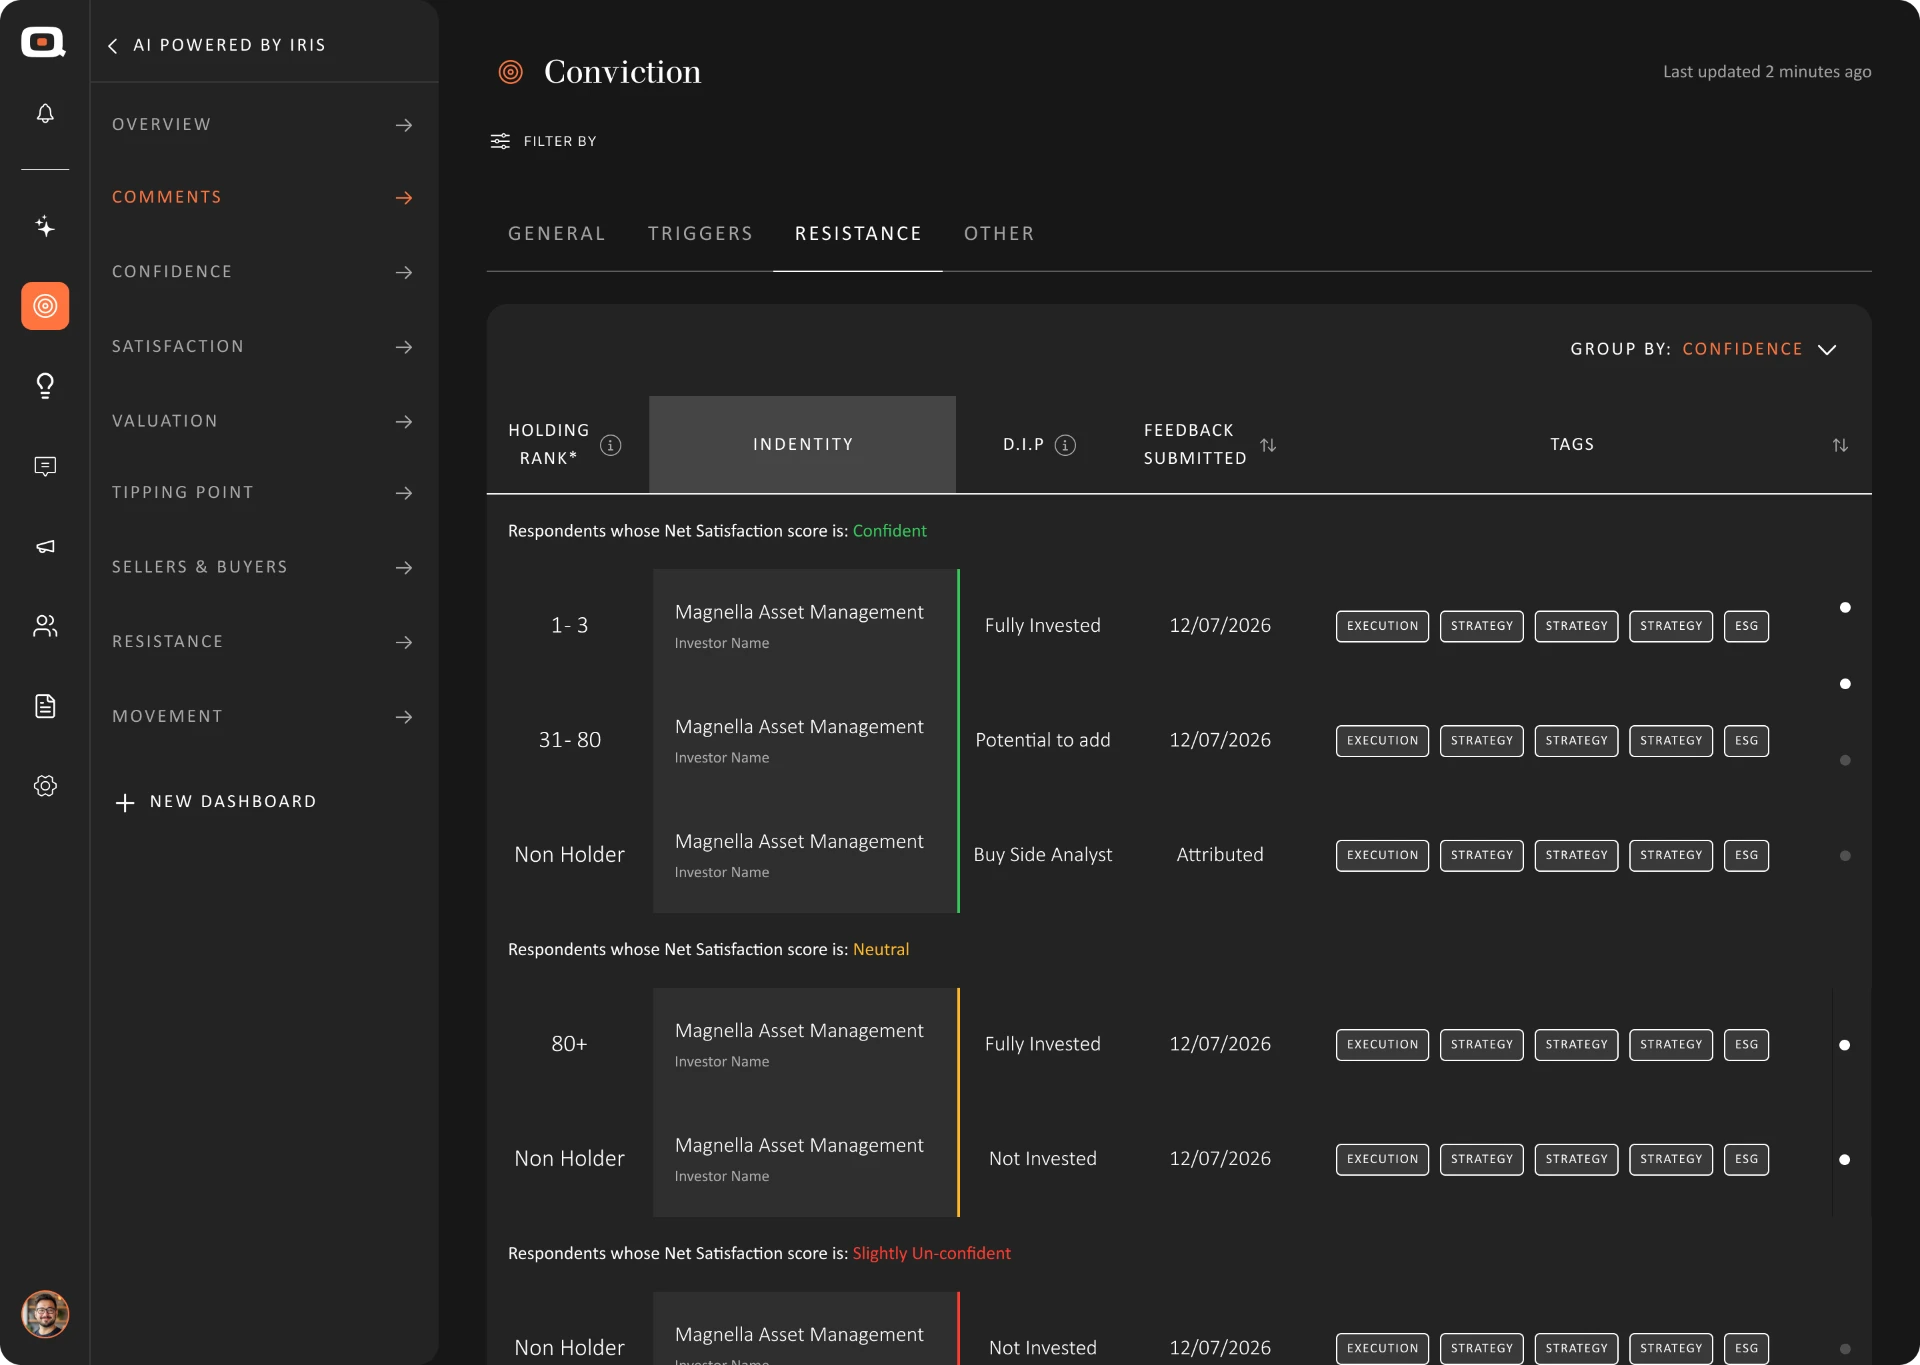Click Execution tag in the 80+ row
Viewport: 1920px width, 1365px height.
tap(1382, 1045)
